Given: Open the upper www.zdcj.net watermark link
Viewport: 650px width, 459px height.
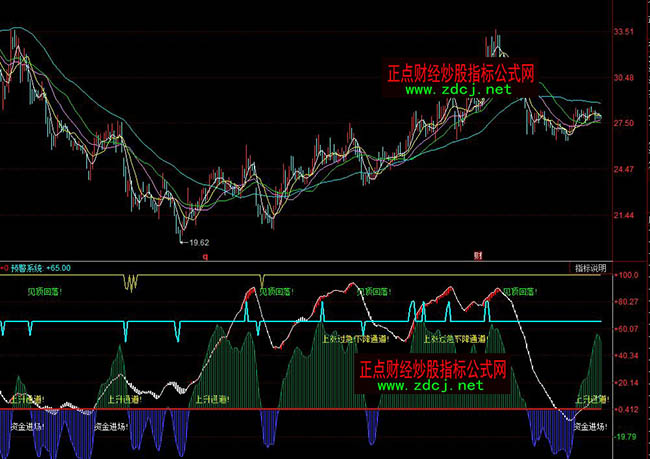Looking at the screenshot, I should pos(458,90).
